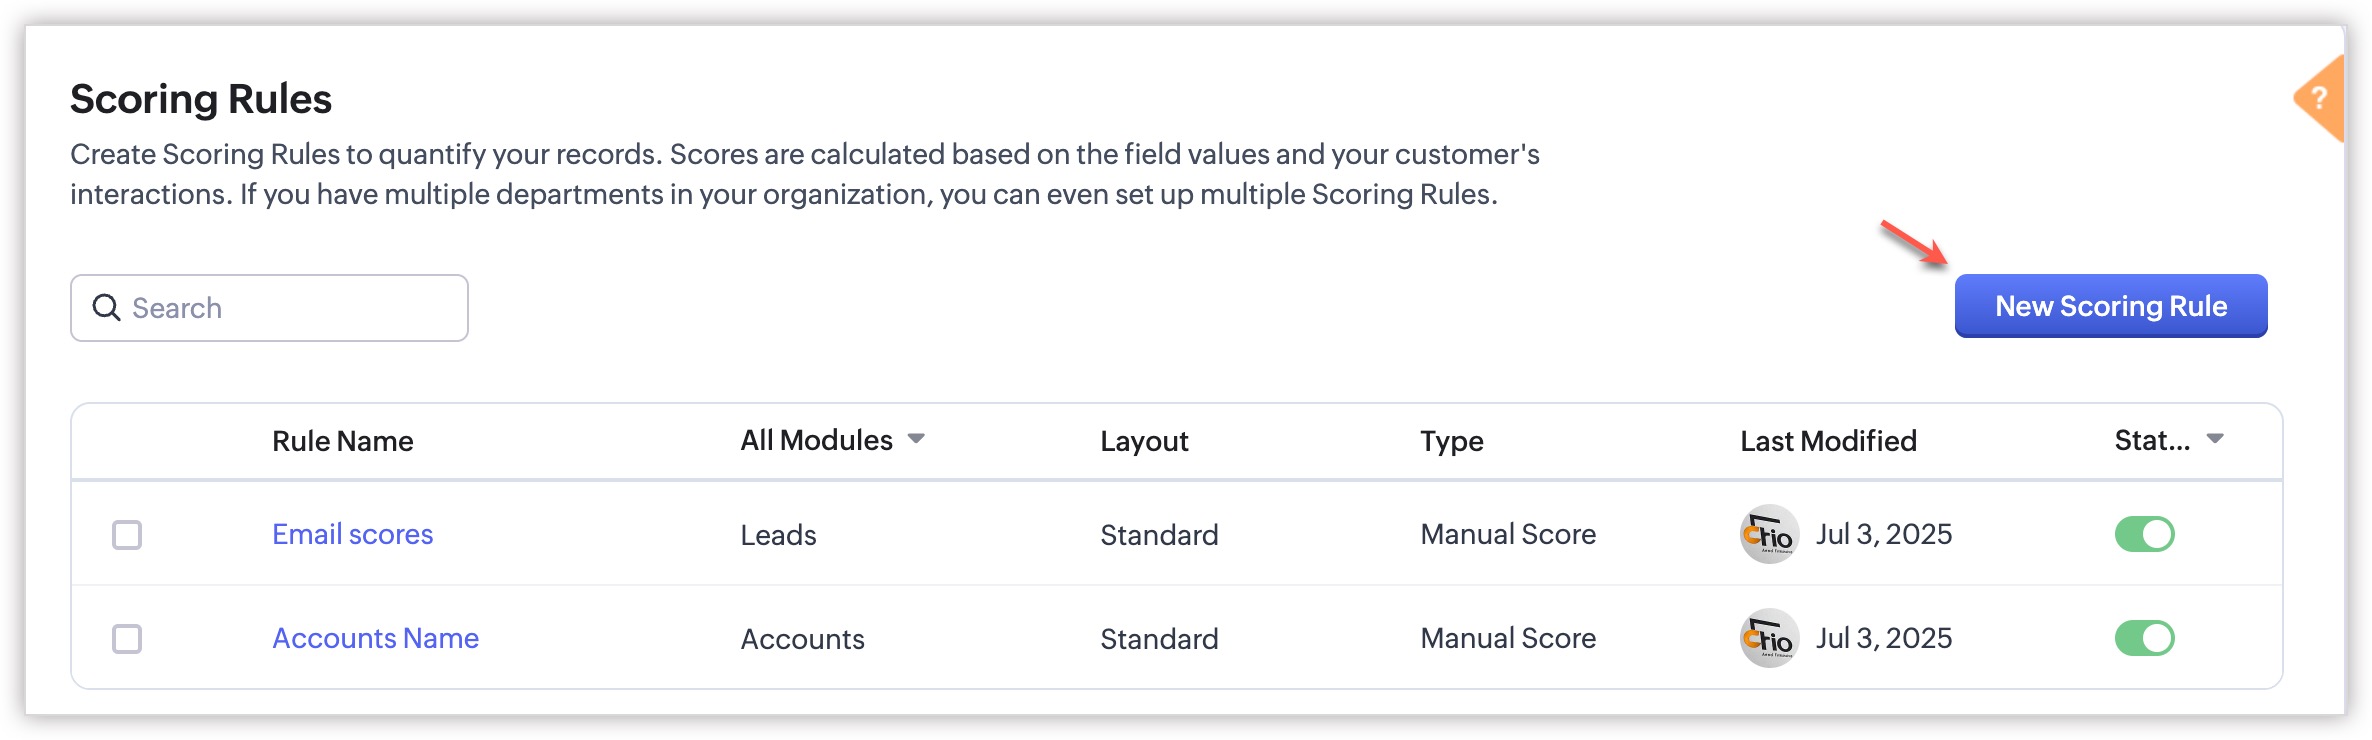The width and height of the screenshot is (2372, 740).
Task: Open the Accounts Name rule link
Action: (375, 638)
